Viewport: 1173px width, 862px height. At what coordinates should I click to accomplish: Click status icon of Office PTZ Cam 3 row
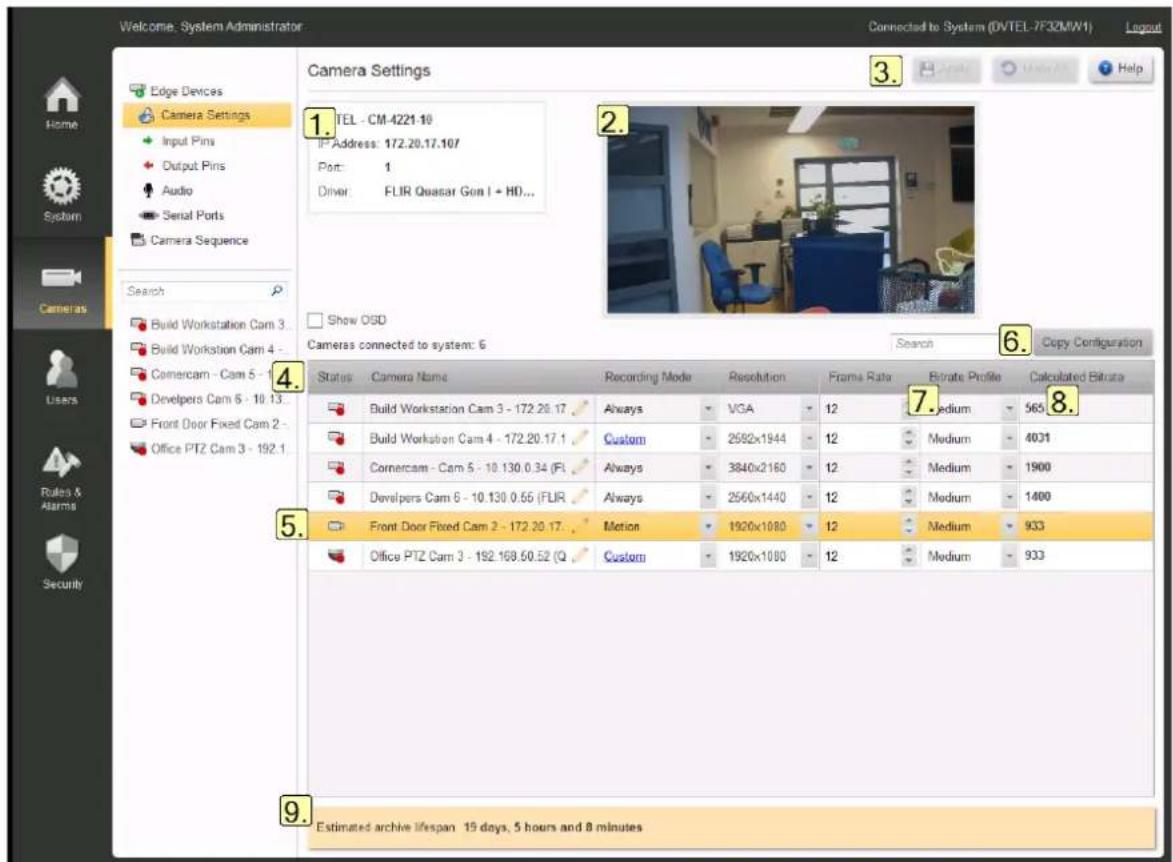(336, 556)
